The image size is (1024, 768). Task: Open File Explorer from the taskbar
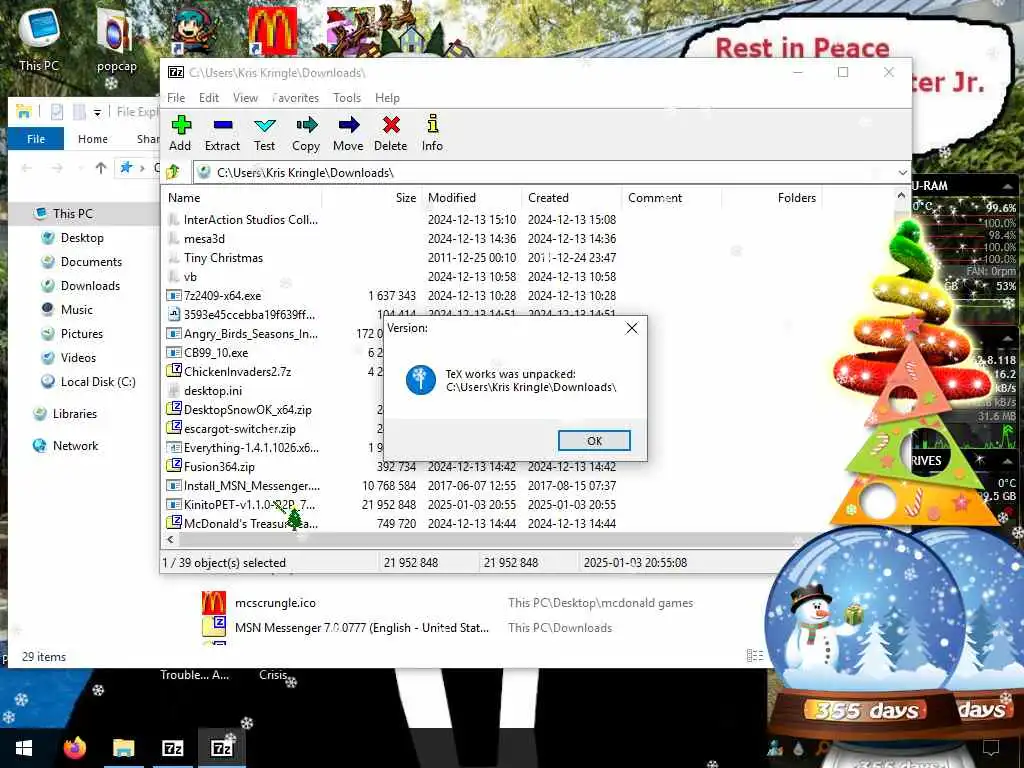point(123,748)
